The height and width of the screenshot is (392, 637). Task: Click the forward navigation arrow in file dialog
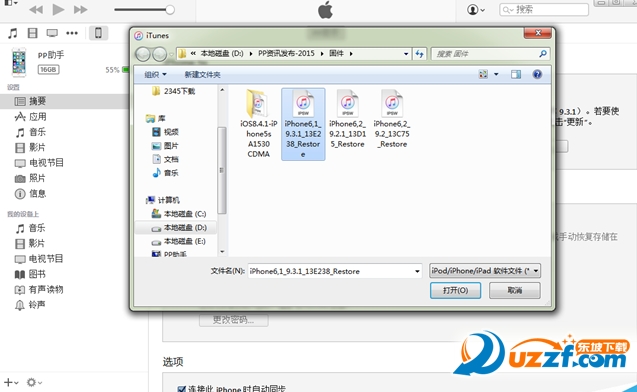click(160, 54)
